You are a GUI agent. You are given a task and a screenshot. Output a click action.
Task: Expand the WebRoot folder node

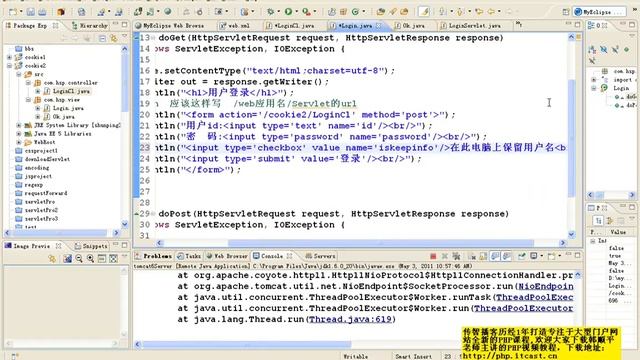tap(19, 142)
